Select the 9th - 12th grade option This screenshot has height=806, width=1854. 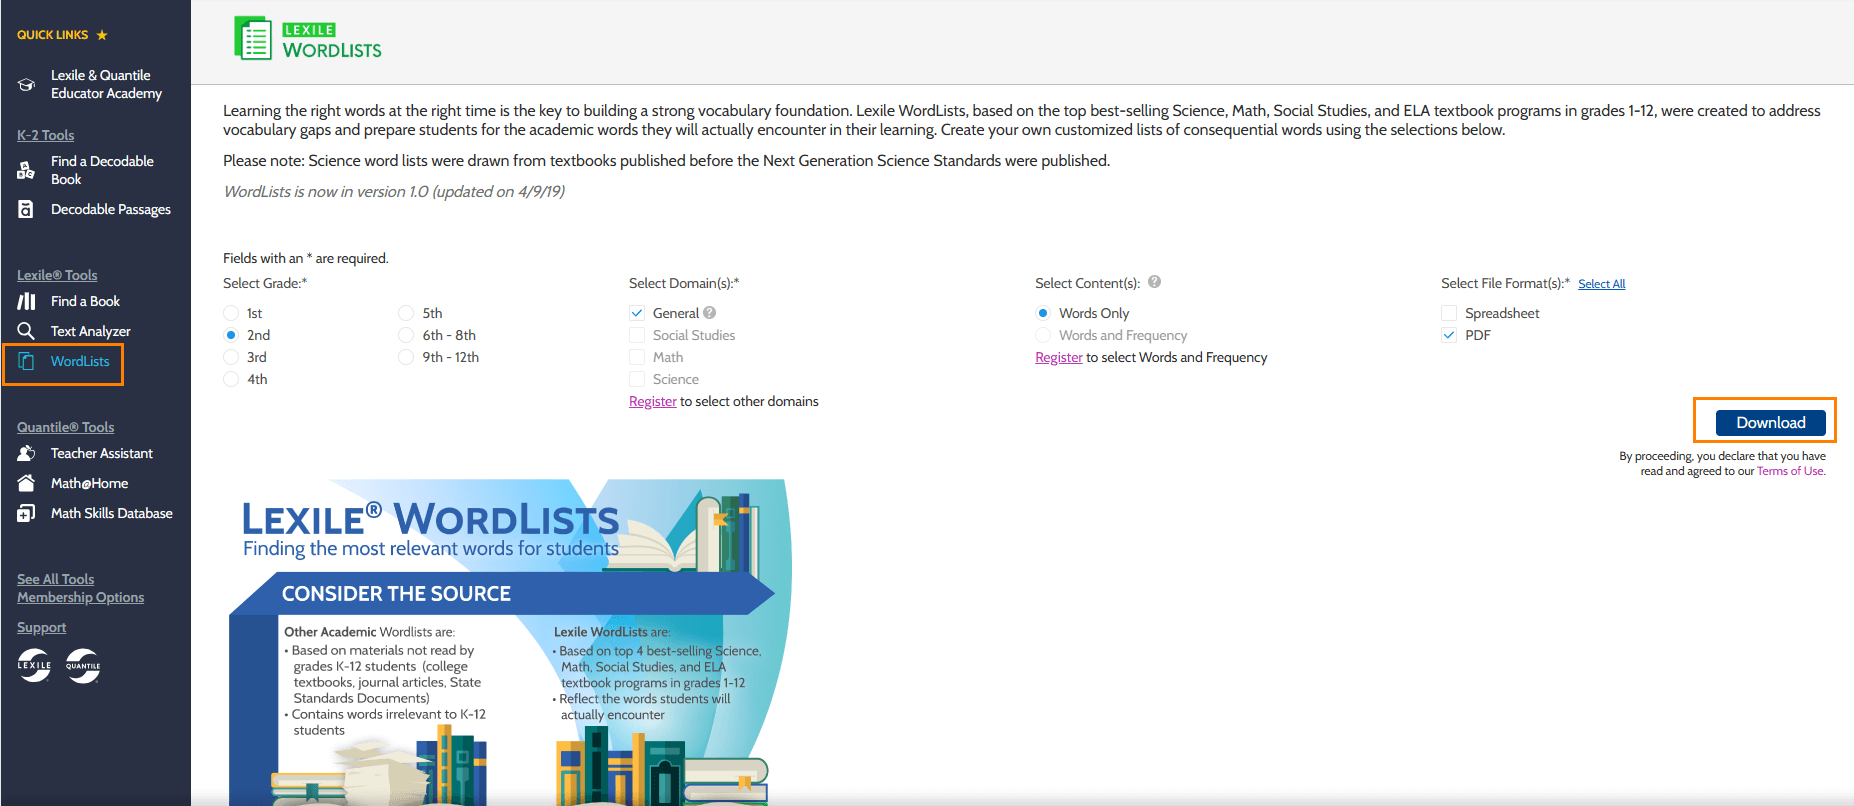[406, 357]
